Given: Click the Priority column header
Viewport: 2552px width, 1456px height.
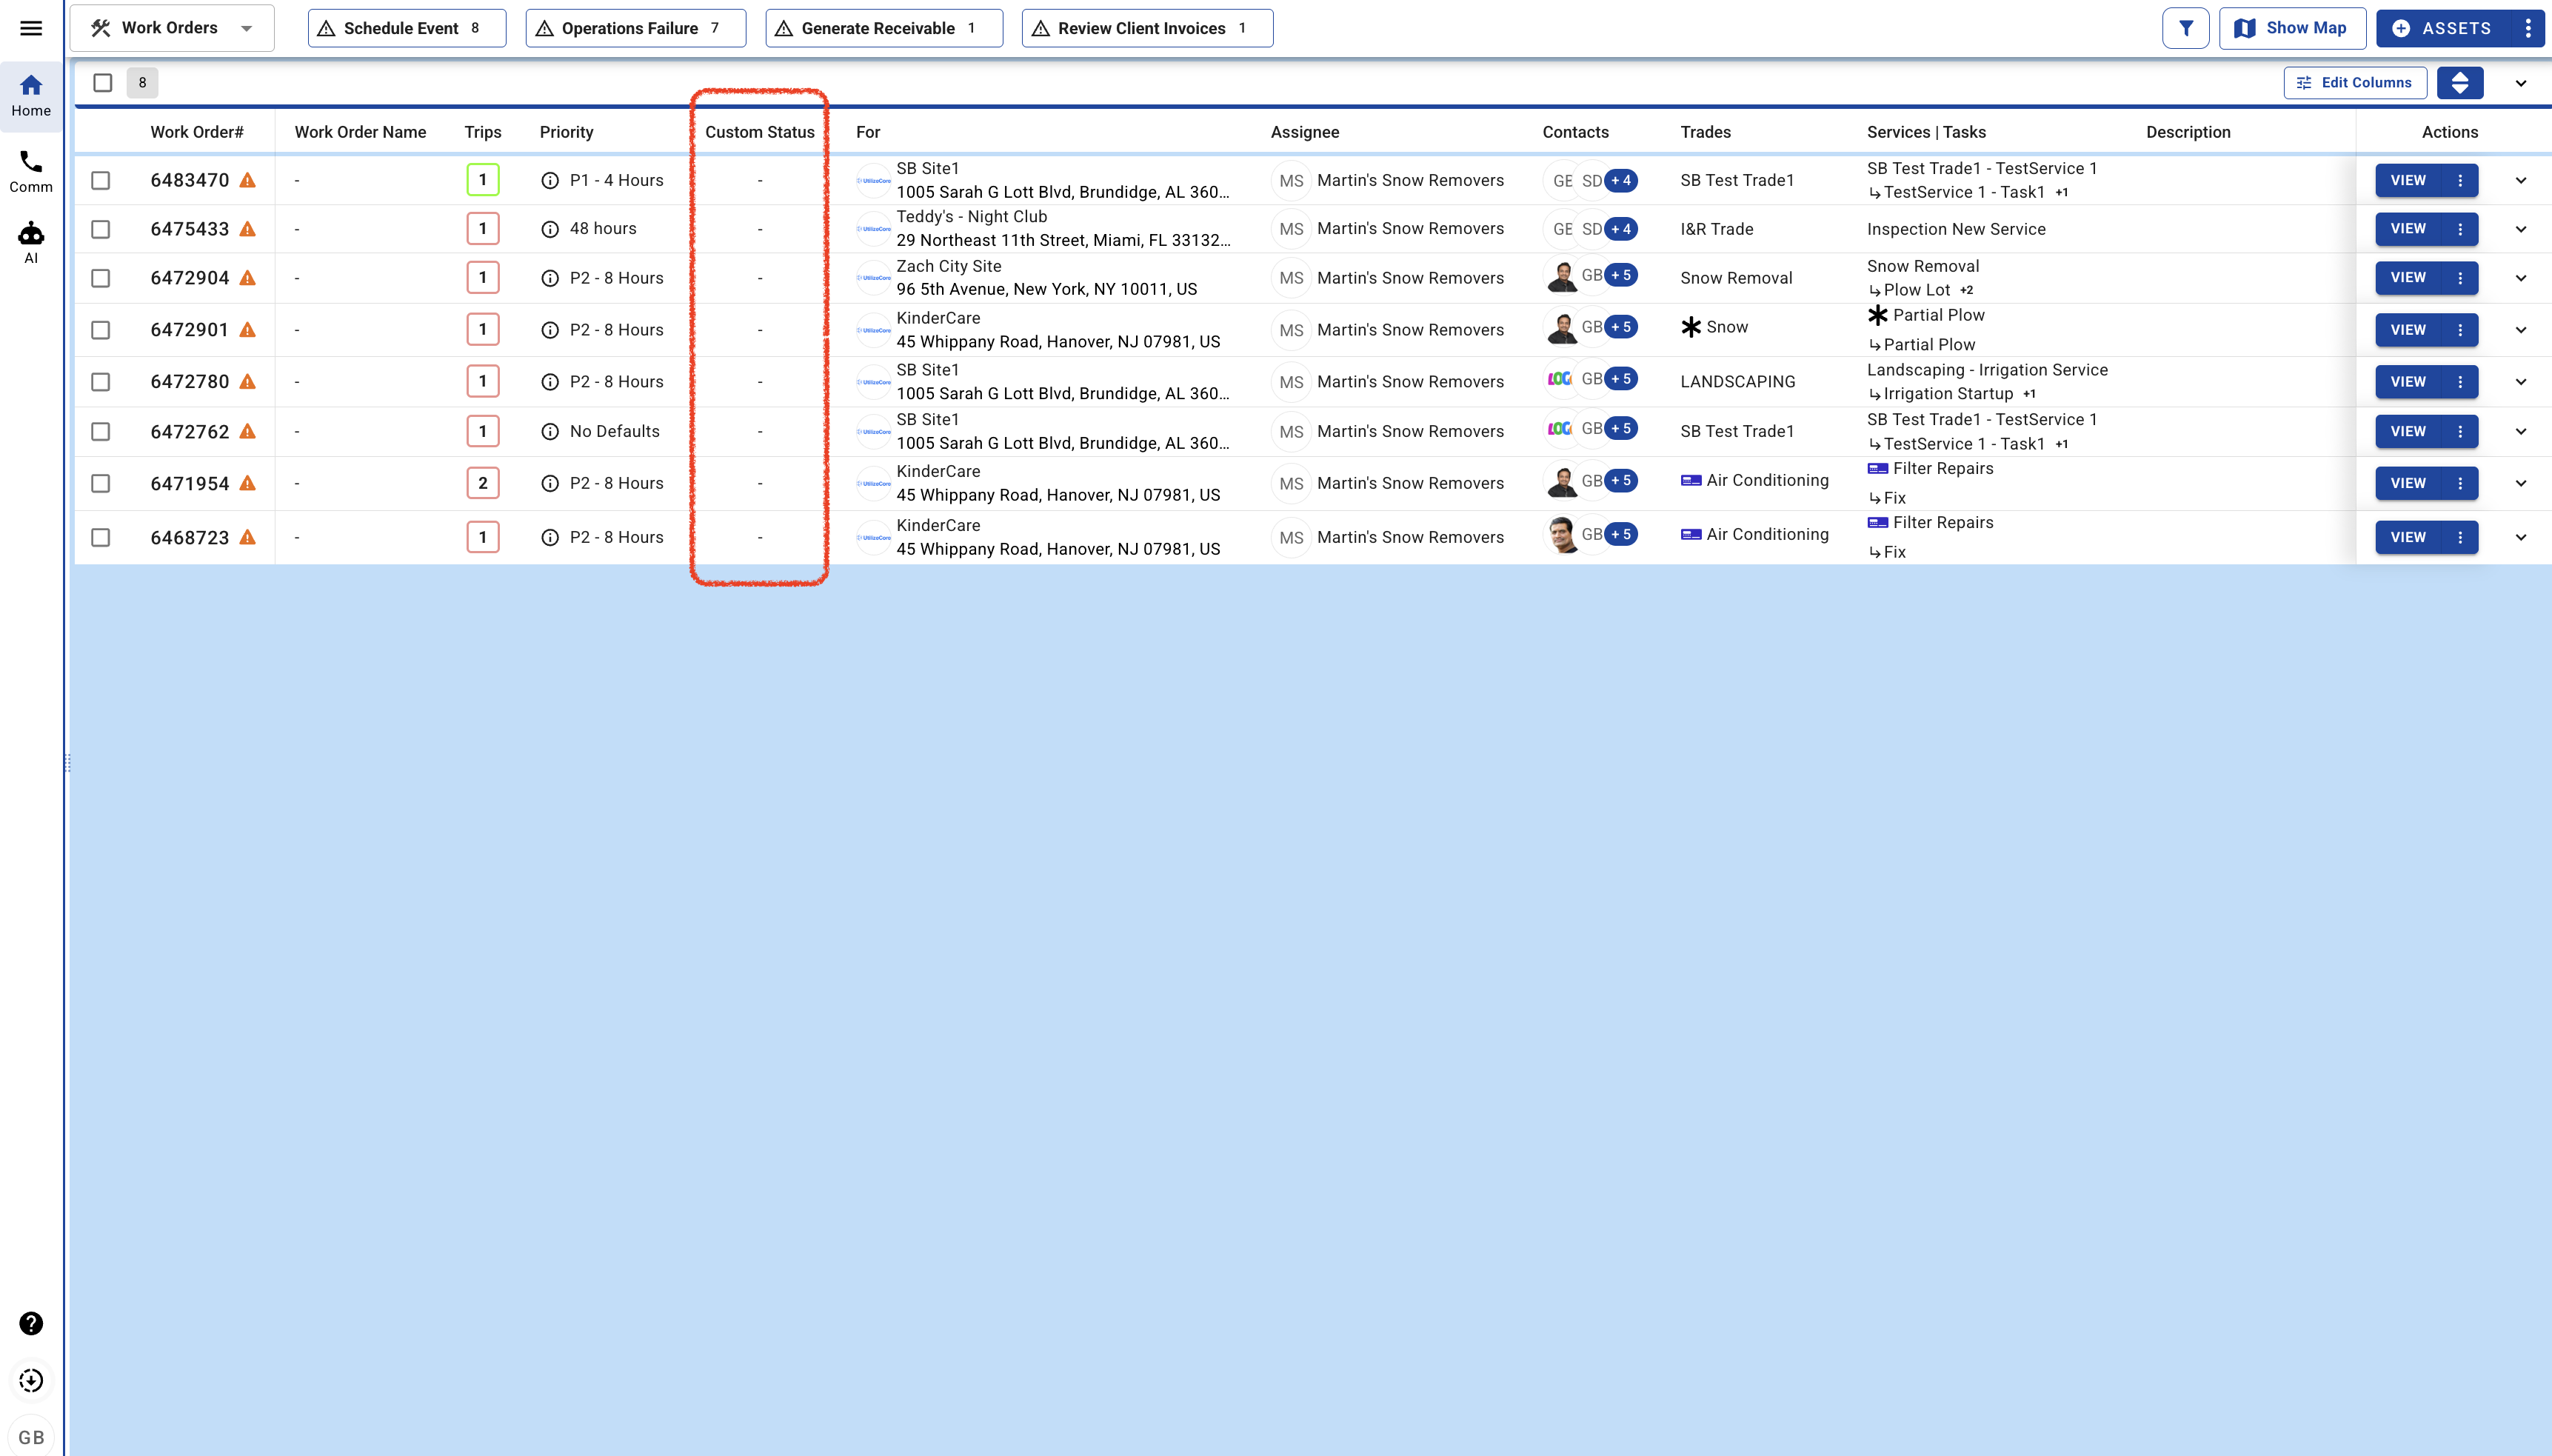Looking at the screenshot, I should click(566, 132).
